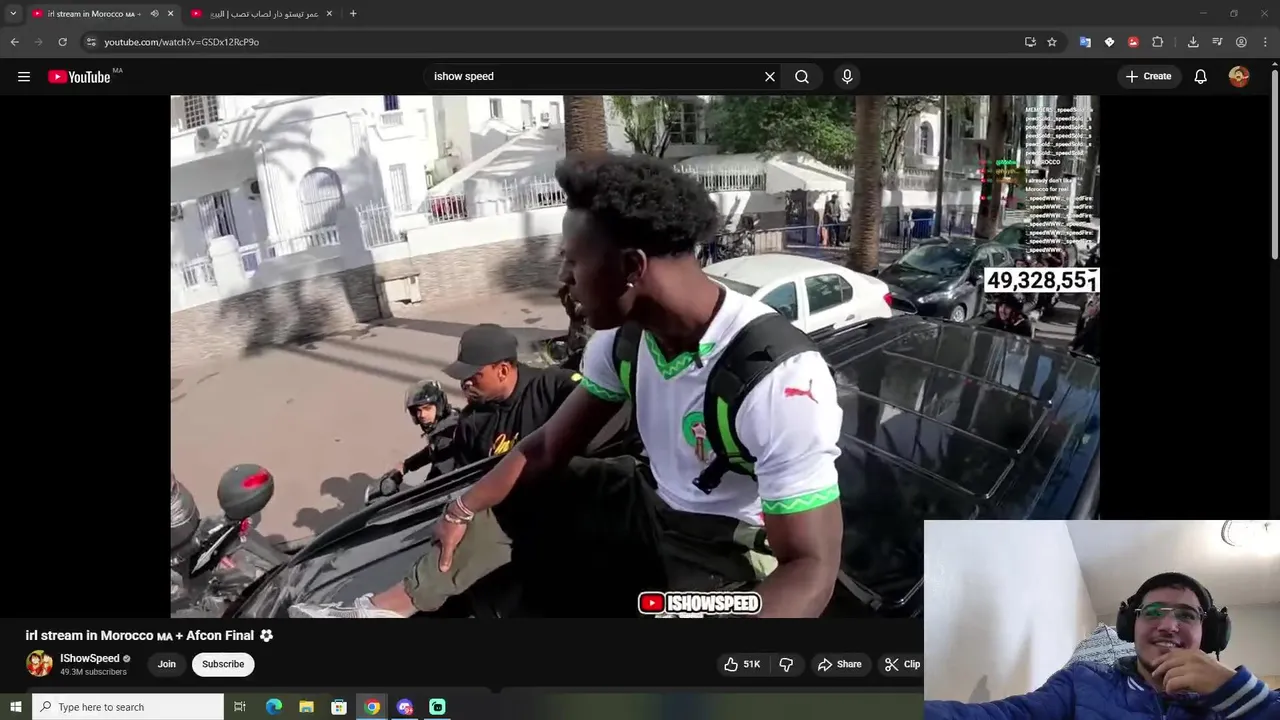The image size is (1280, 720).
Task: Open the translate extension icon
Action: point(1085,42)
